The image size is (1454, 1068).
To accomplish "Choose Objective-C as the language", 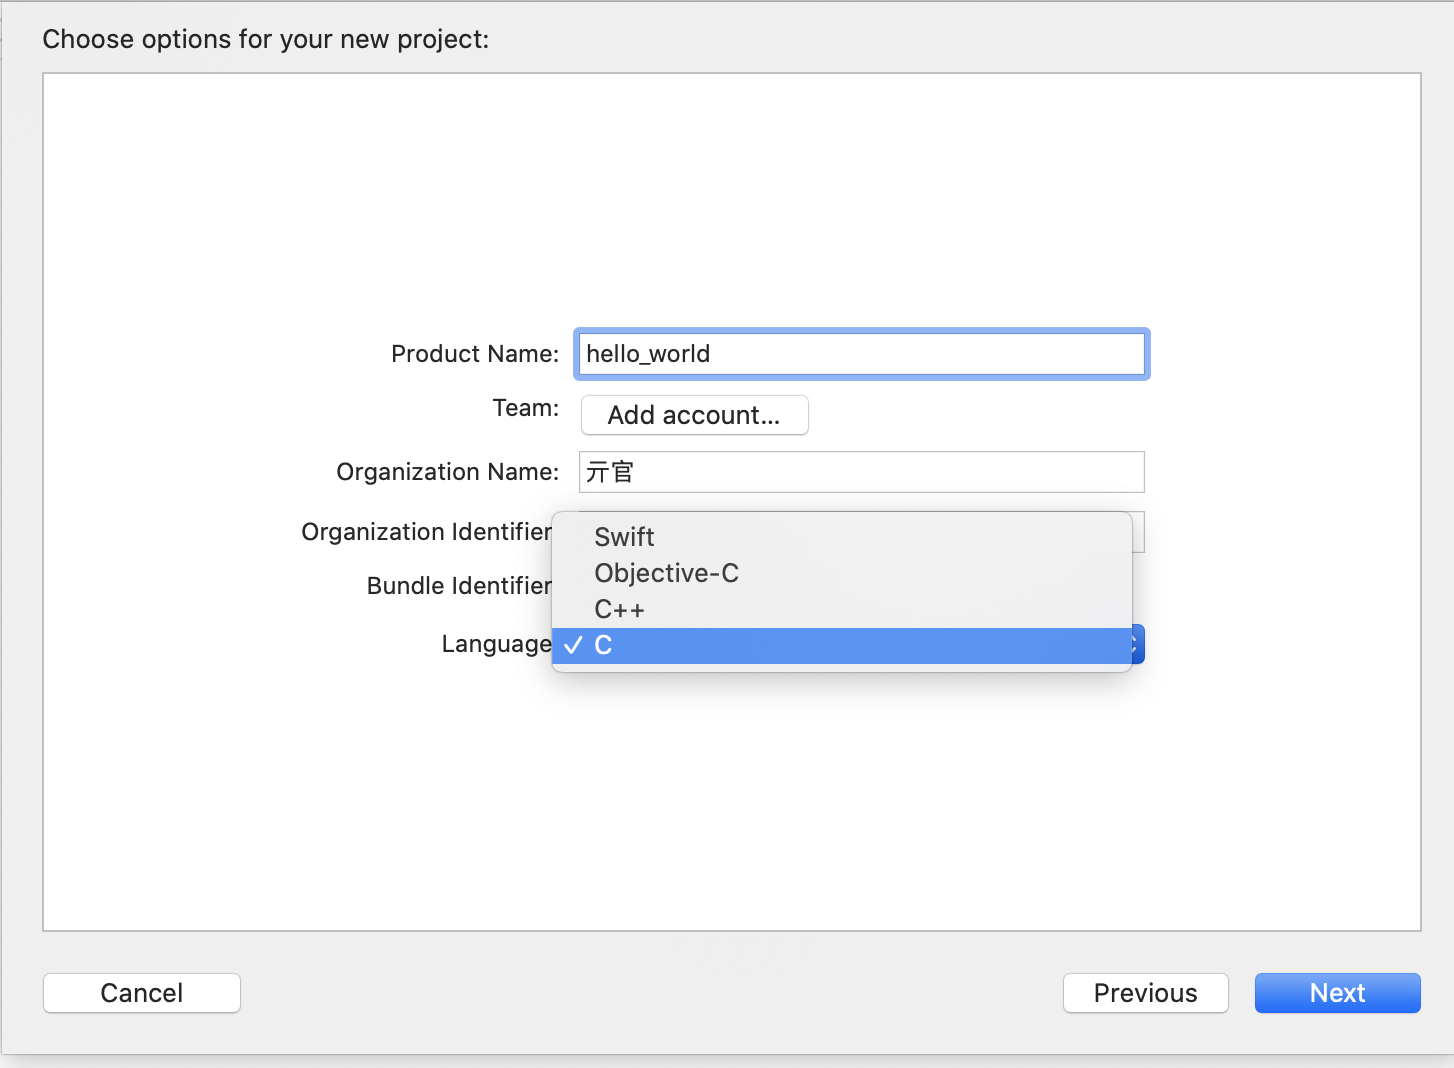I will pyautogui.click(x=666, y=573).
